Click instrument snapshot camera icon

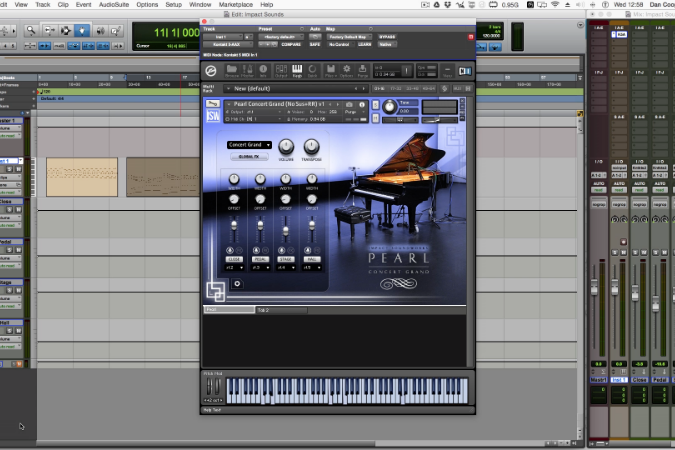click(349, 104)
